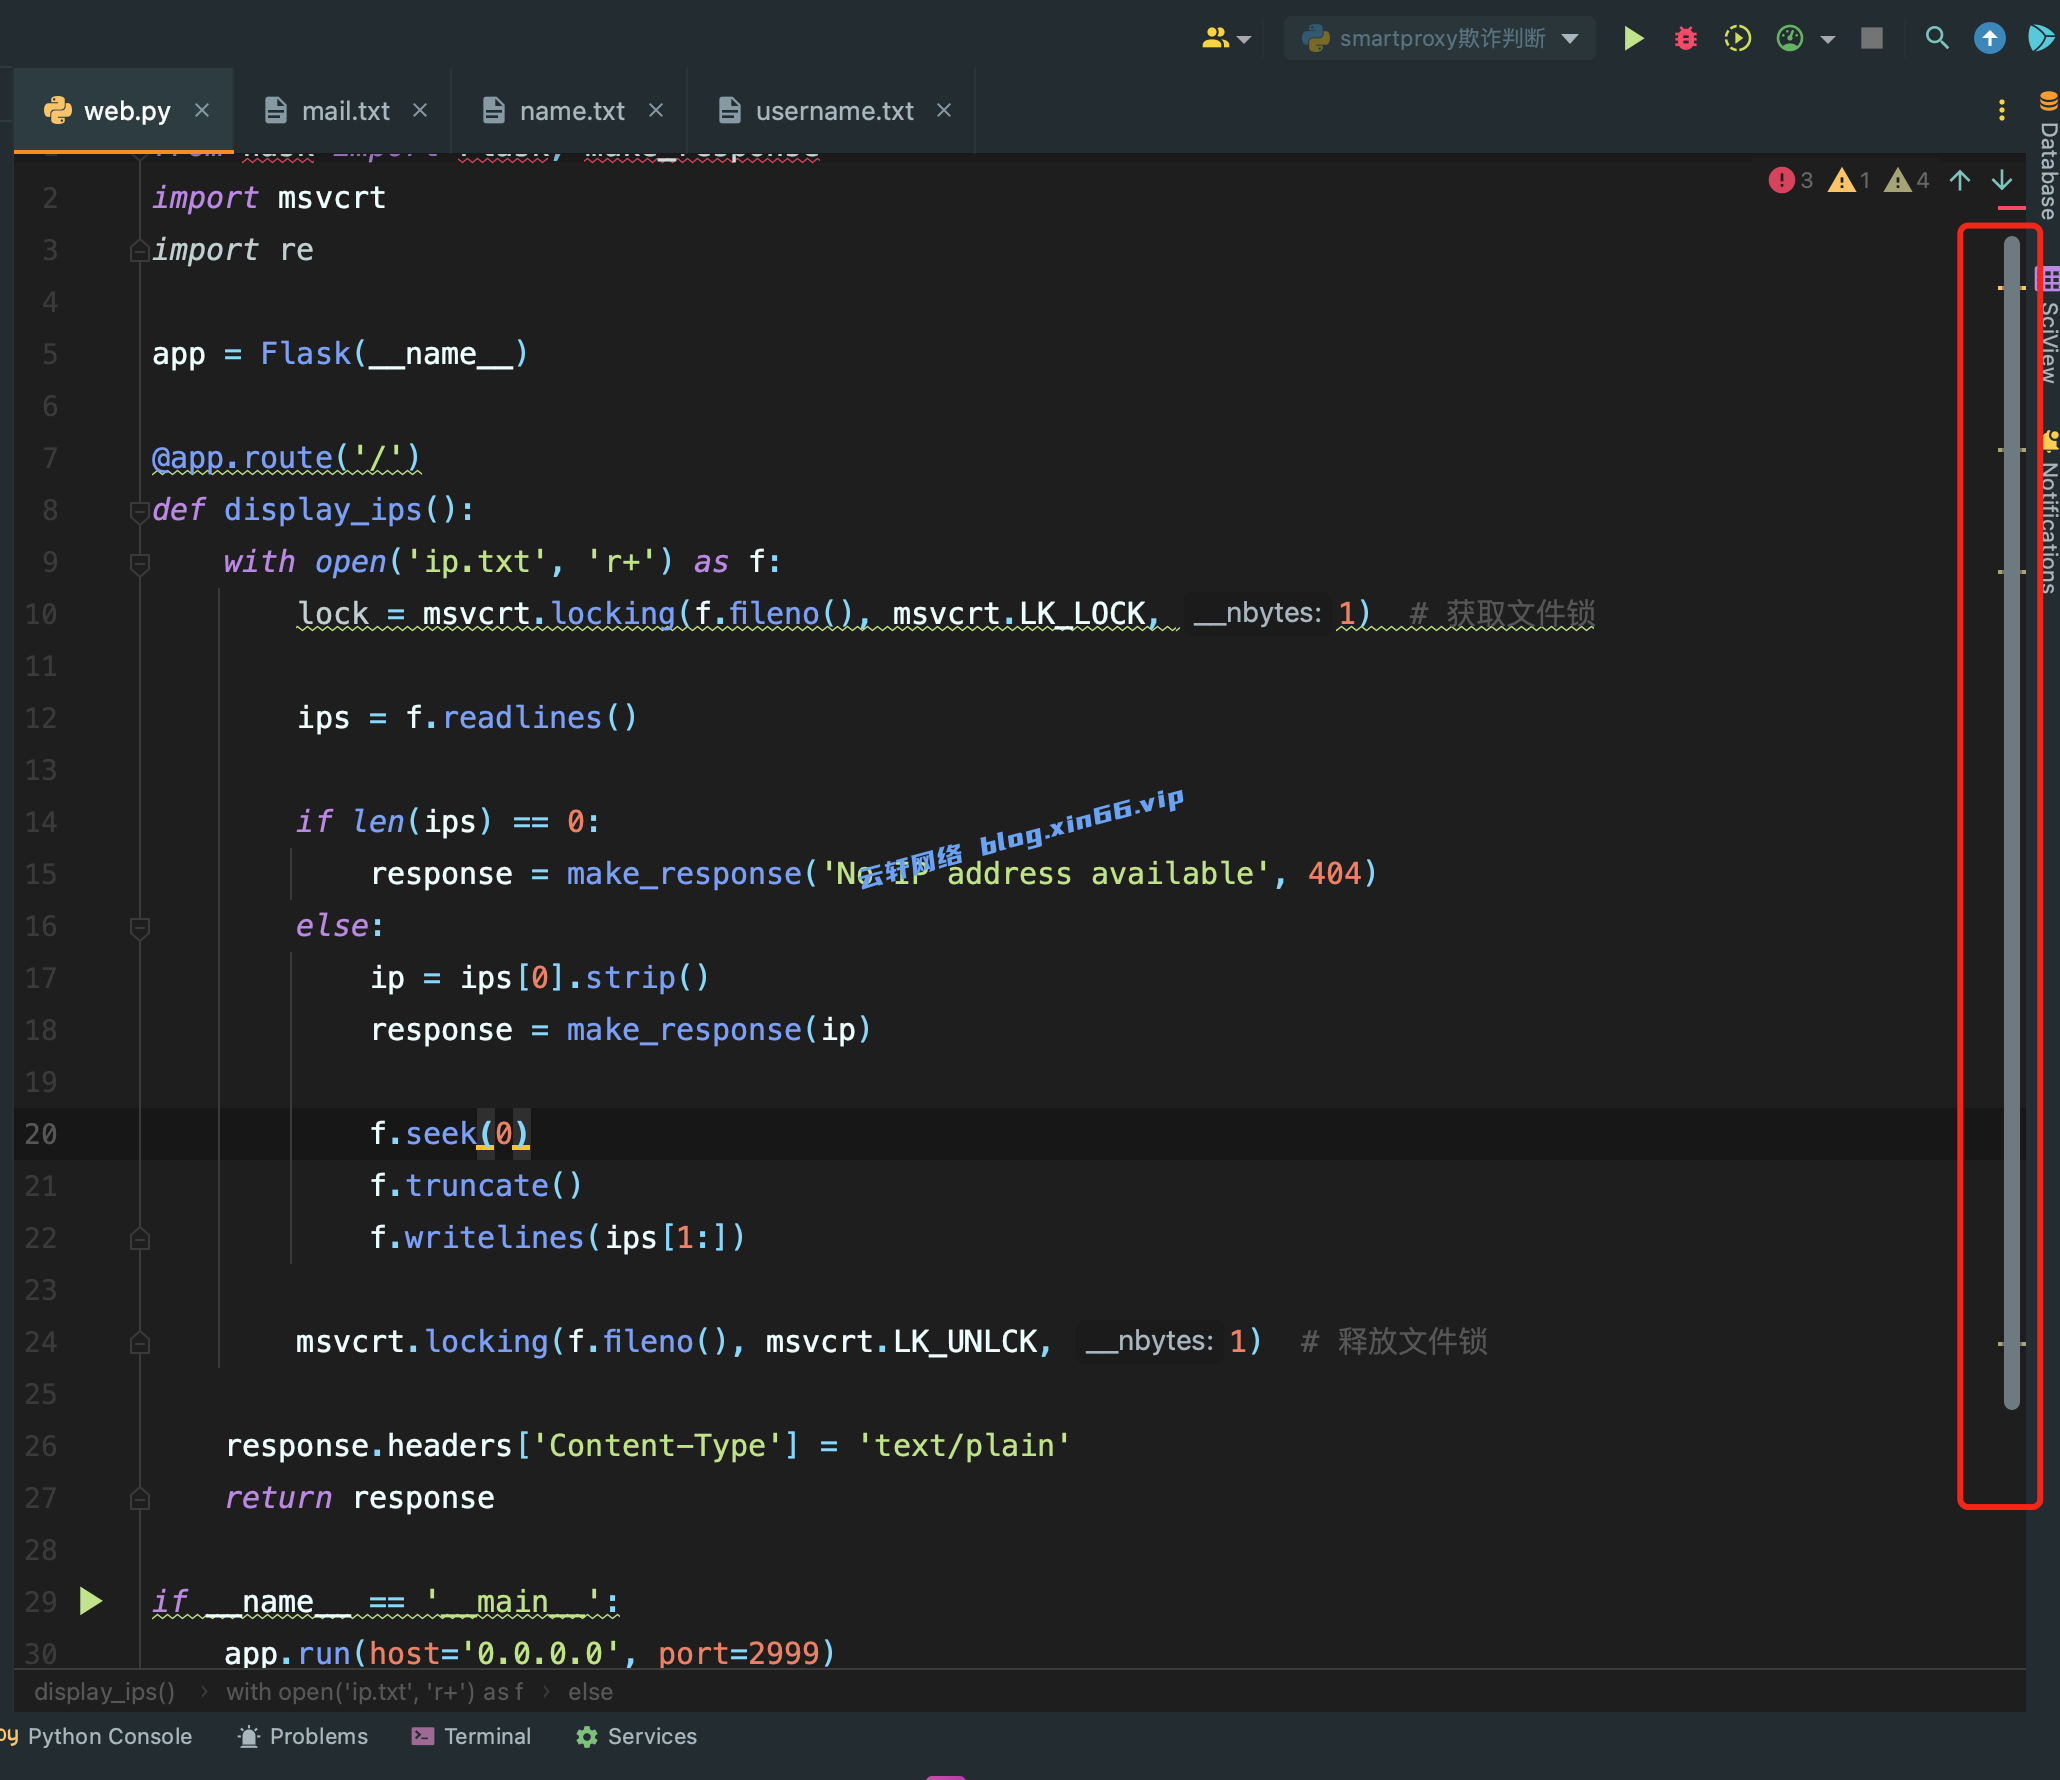Click the f.readlines() call on line 12
This screenshot has width=2060, height=1780.
[x=521, y=718]
